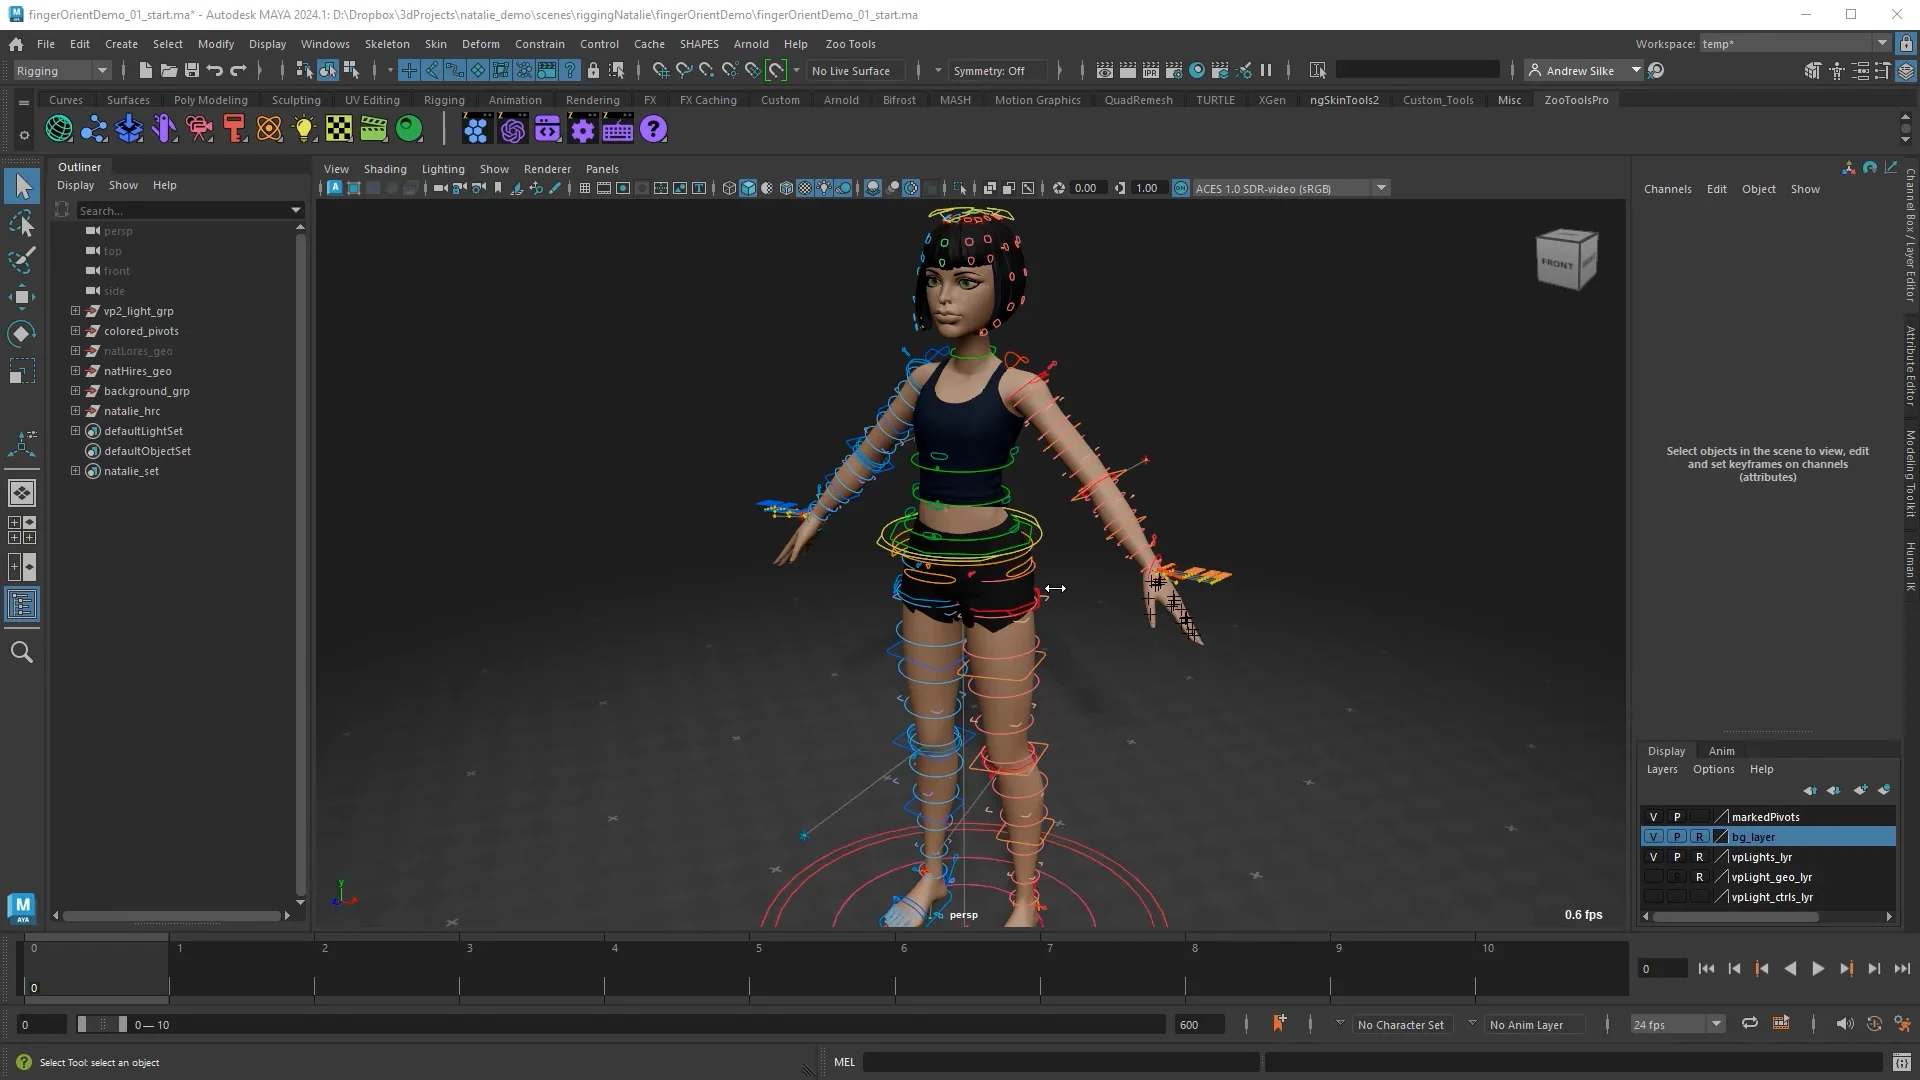Open the Rigging menu set dropdown
This screenshot has width=1920, height=1080.
pos(62,70)
